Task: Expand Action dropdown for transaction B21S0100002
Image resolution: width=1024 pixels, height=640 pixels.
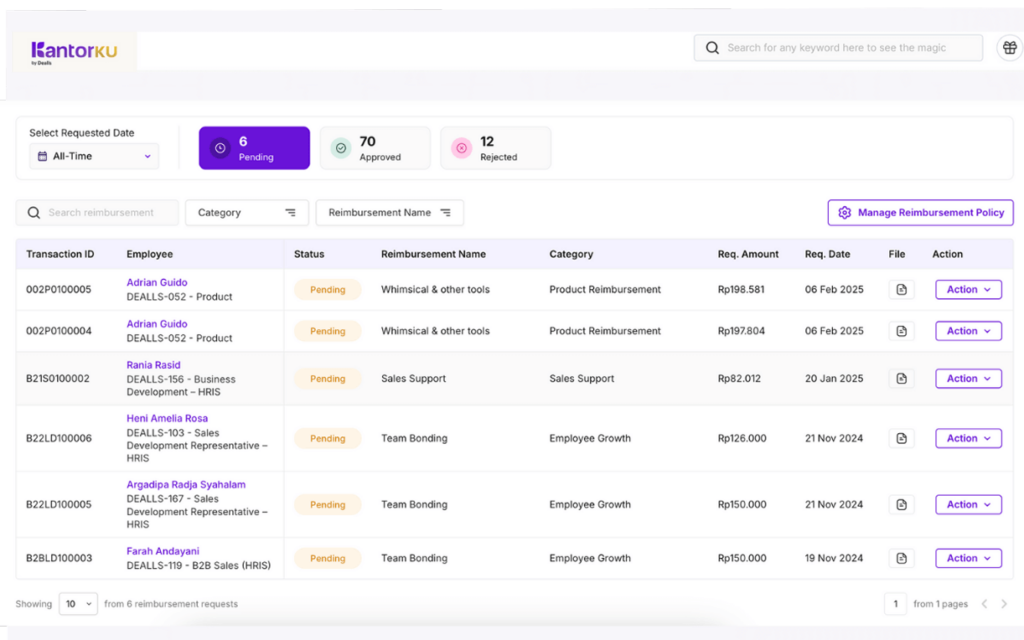Action: (968, 379)
